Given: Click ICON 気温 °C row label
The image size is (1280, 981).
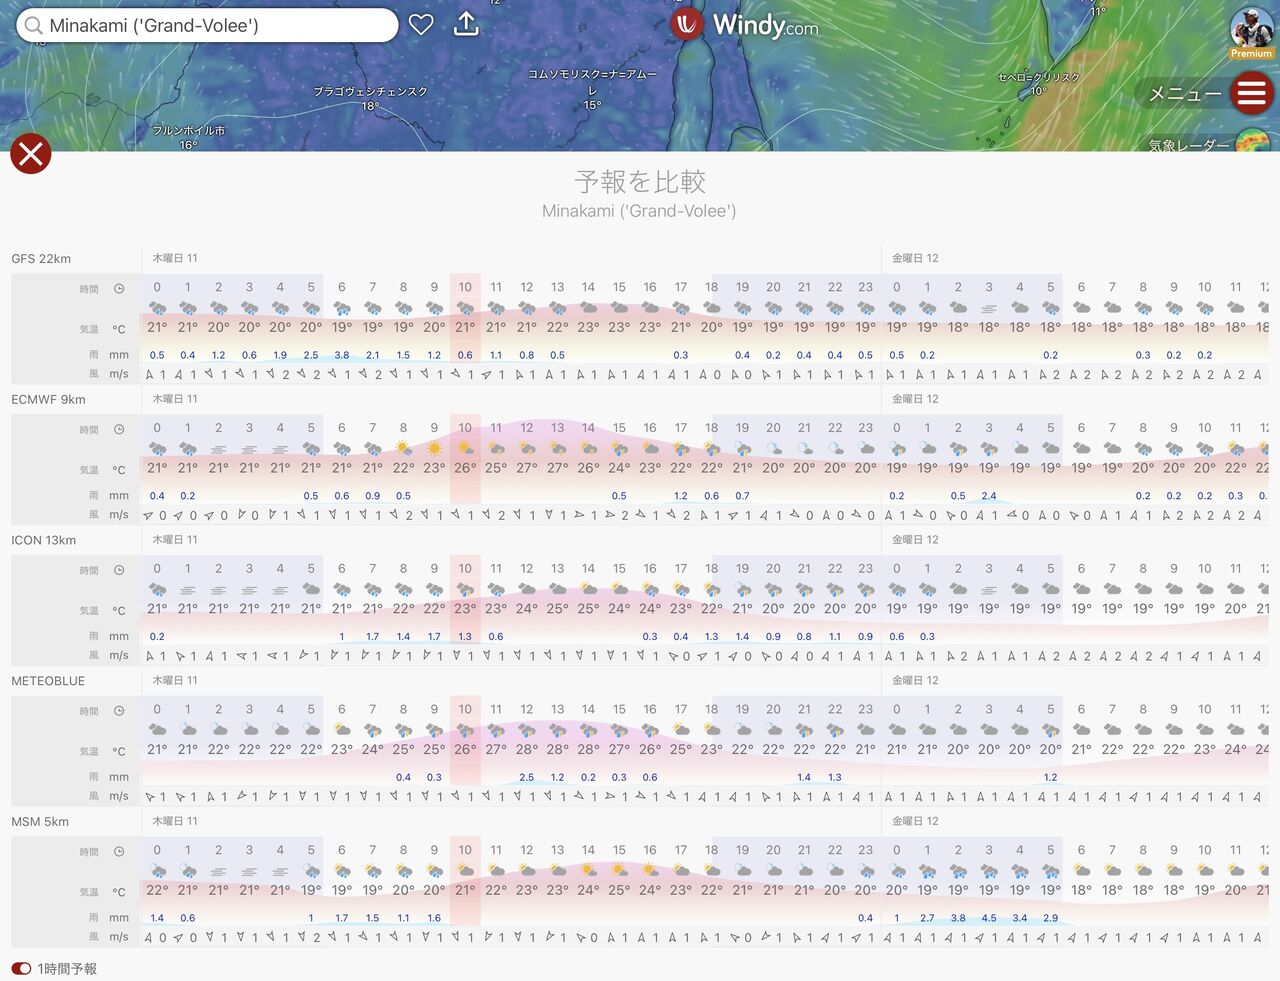Looking at the screenshot, I should click(104, 610).
